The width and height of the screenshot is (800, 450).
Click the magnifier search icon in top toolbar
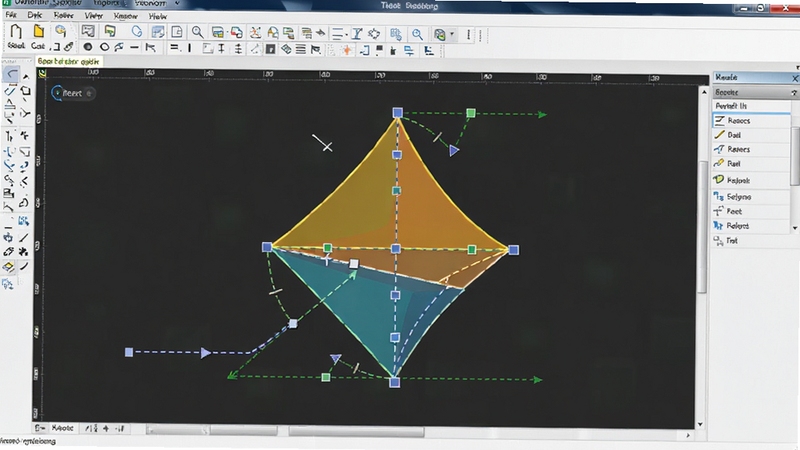pos(197,33)
